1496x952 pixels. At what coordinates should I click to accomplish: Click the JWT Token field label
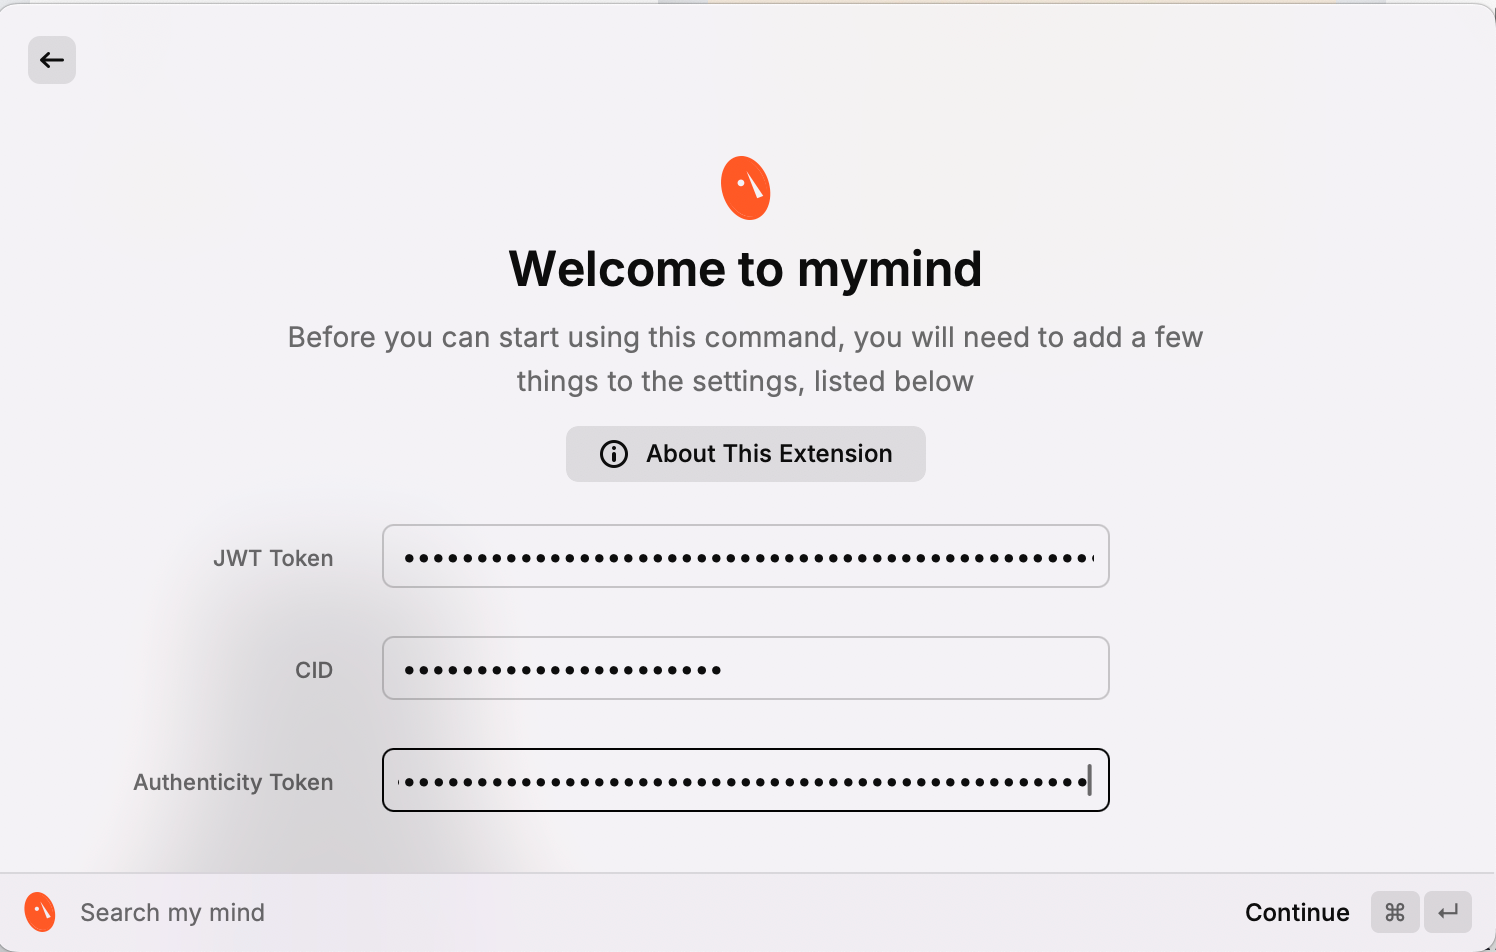point(273,558)
